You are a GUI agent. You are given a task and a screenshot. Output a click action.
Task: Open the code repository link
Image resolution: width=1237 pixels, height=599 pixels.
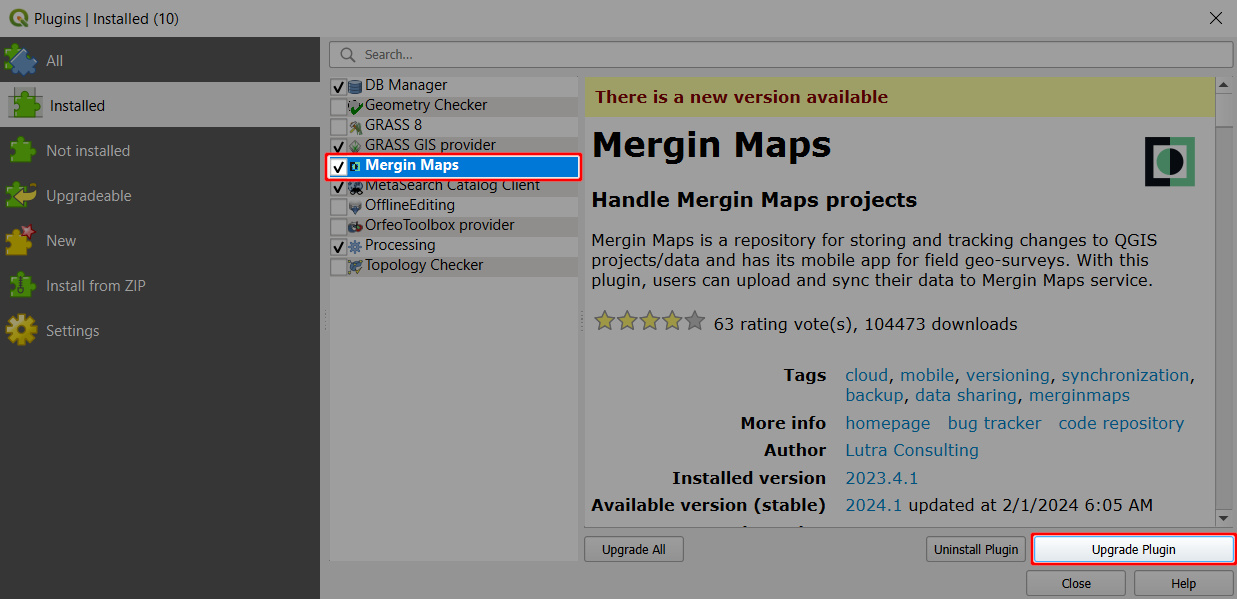tap(1121, 423)
